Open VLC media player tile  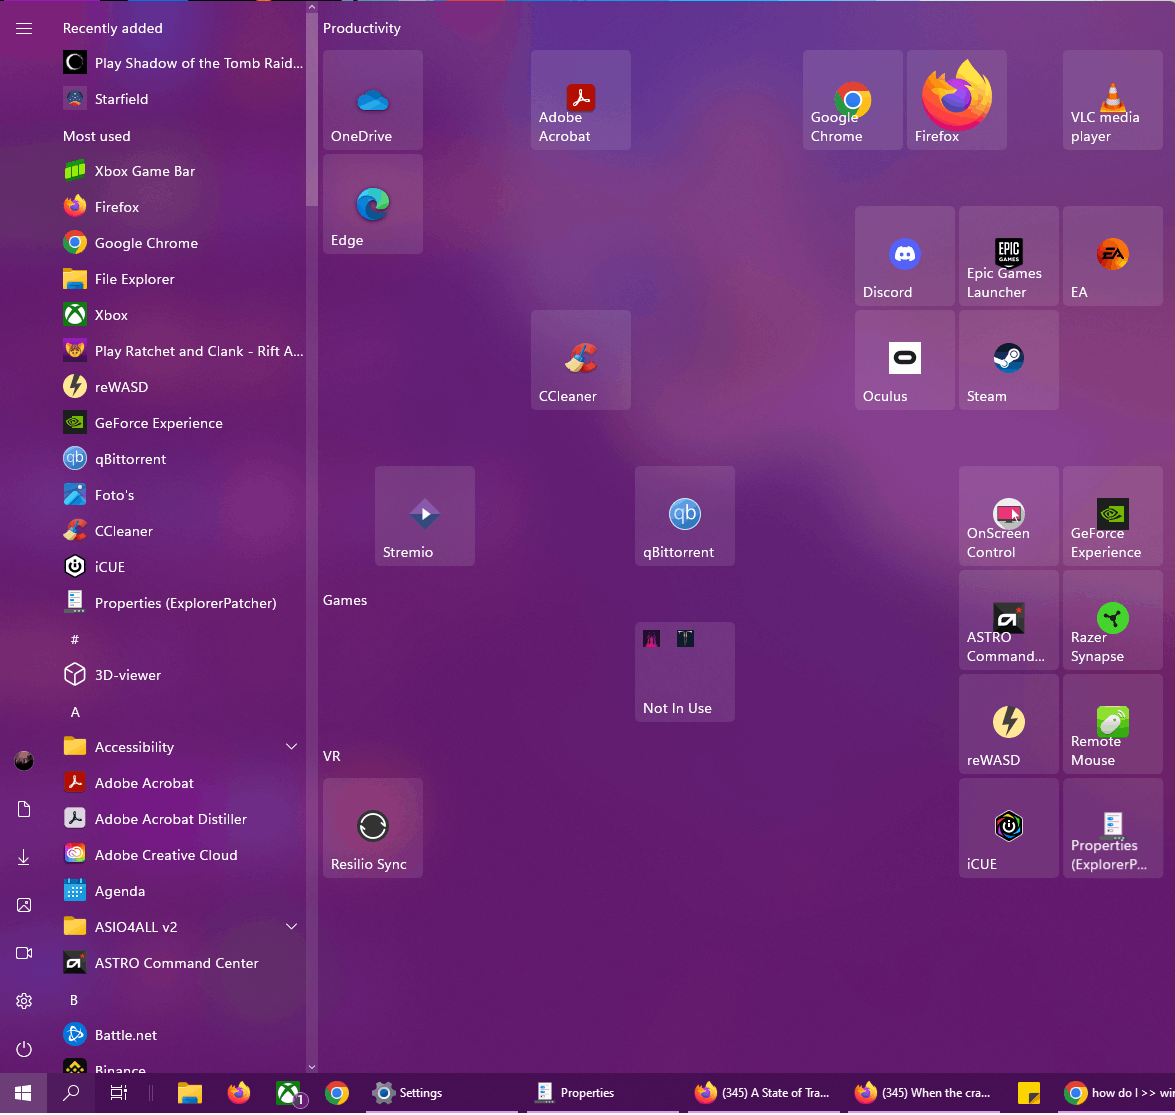tap(1112, 100)
